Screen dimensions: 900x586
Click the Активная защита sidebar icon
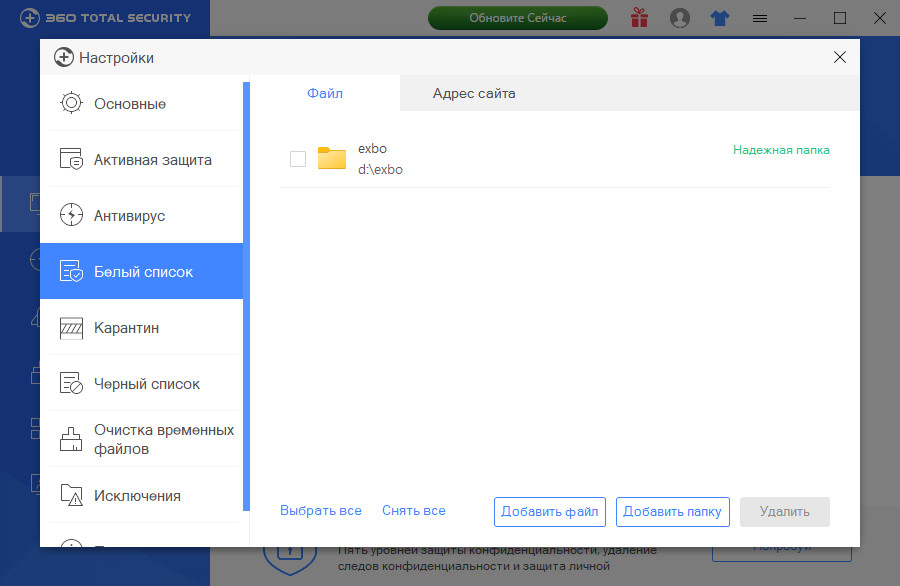71,159
